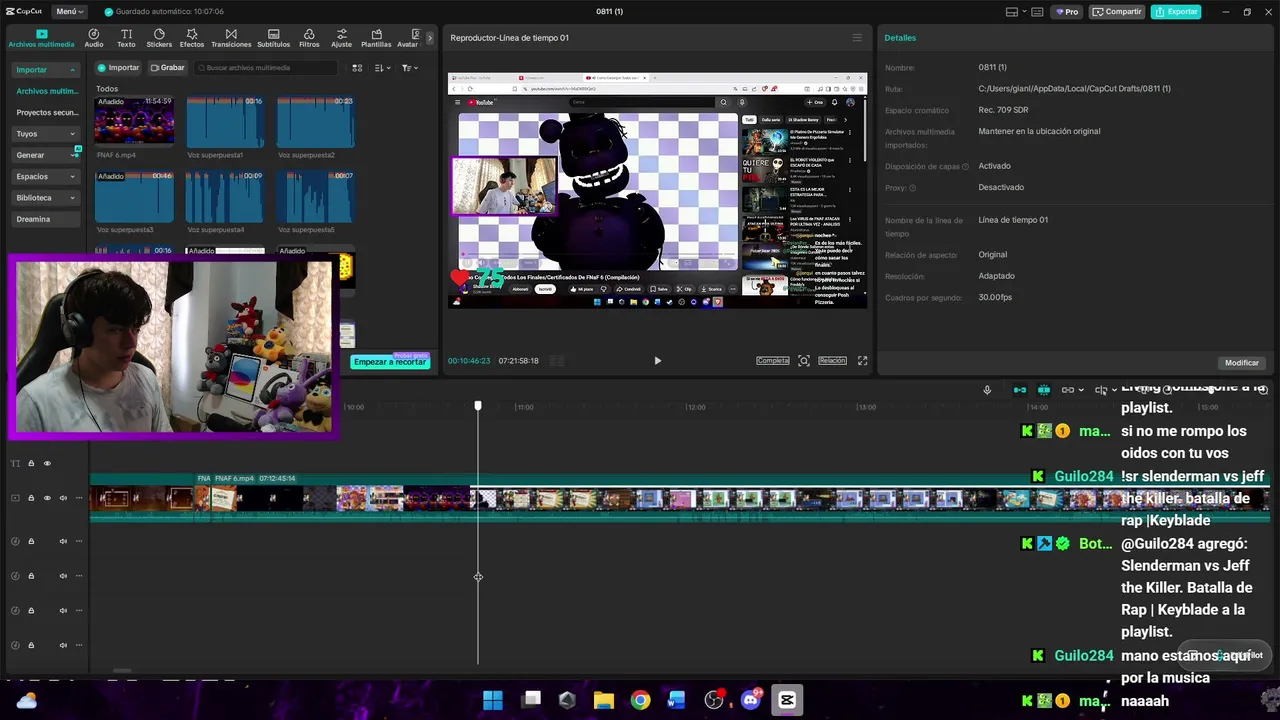Viewport: 1280px width, 720px height.
Task: Focus the Buscar archivos multimedia search field
Action: click(x=266, y=68)
